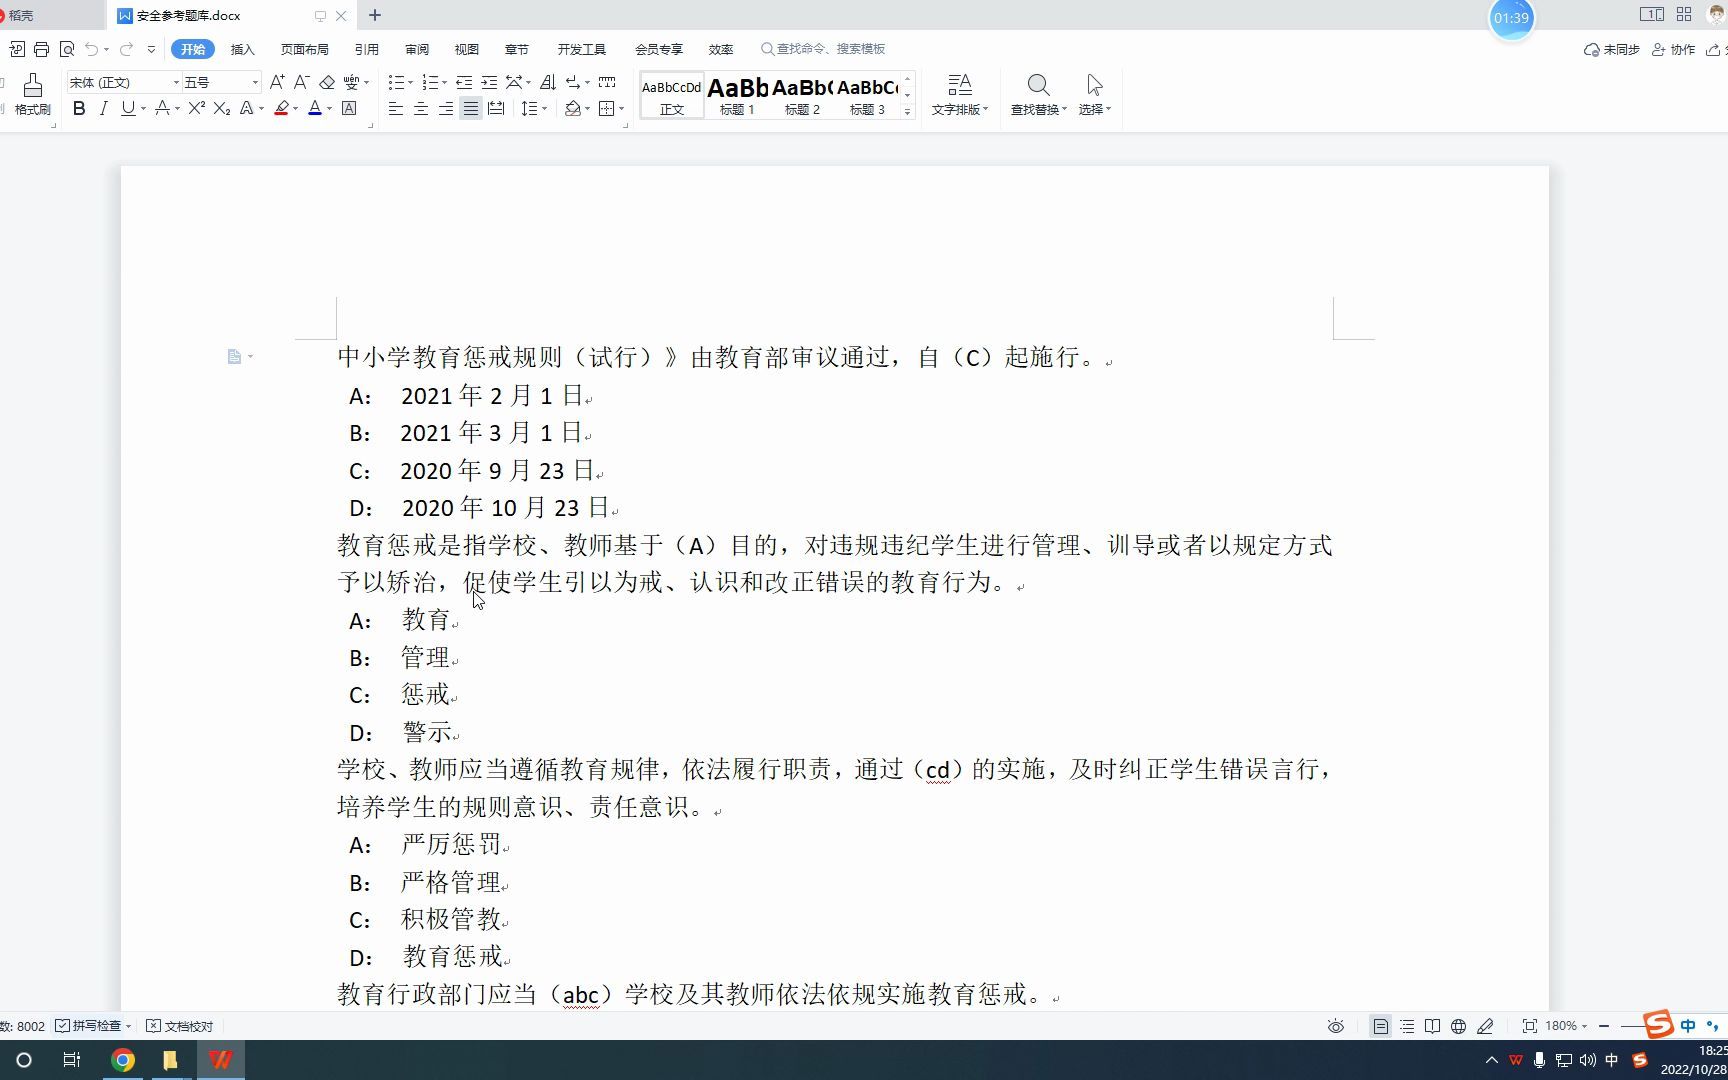Undo the last action
This screenshot has width=1728, height=1080.
pyautogui.click(x=92, y=49)
